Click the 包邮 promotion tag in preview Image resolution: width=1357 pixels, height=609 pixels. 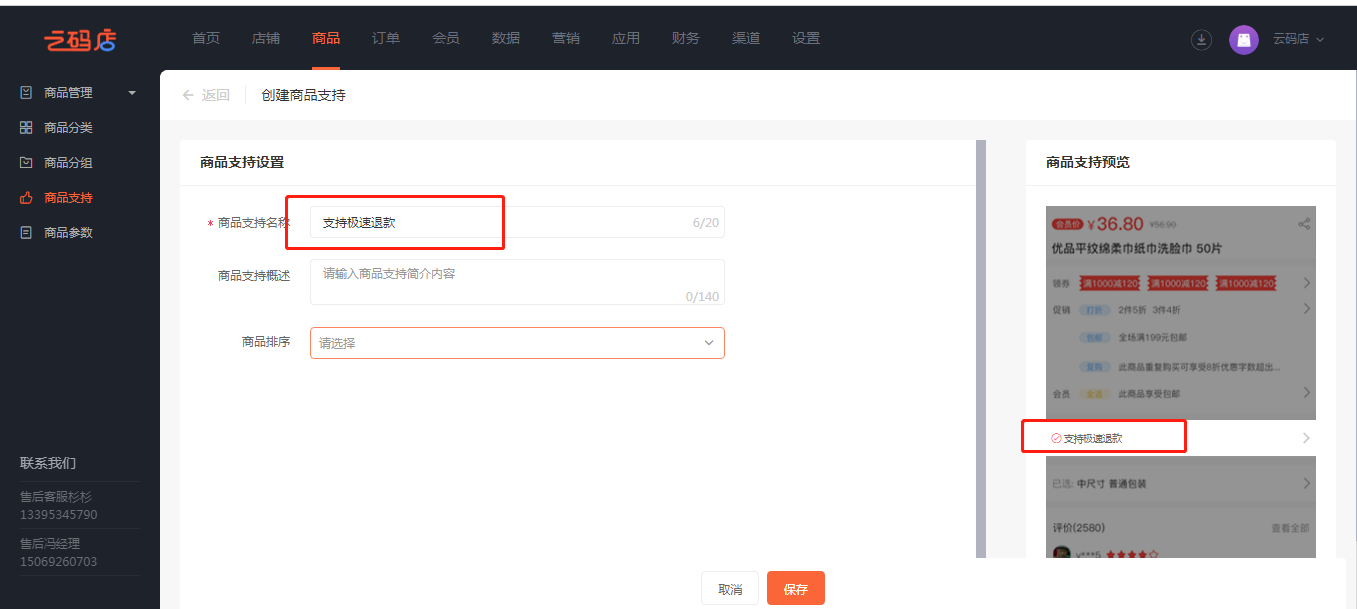pos(1095,338)
